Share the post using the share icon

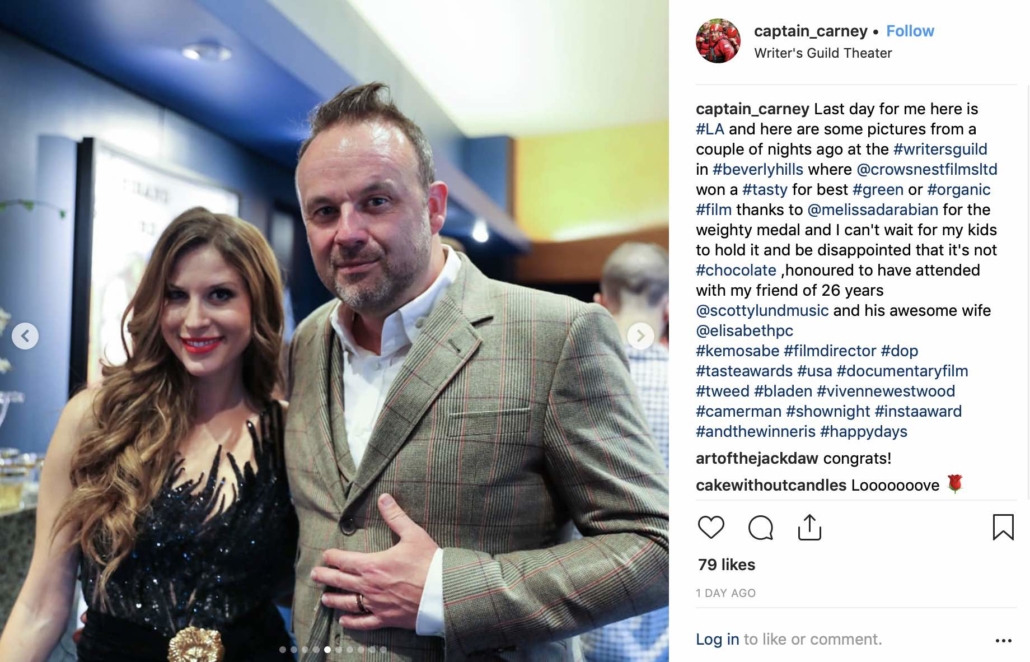[x=809, y=527]
